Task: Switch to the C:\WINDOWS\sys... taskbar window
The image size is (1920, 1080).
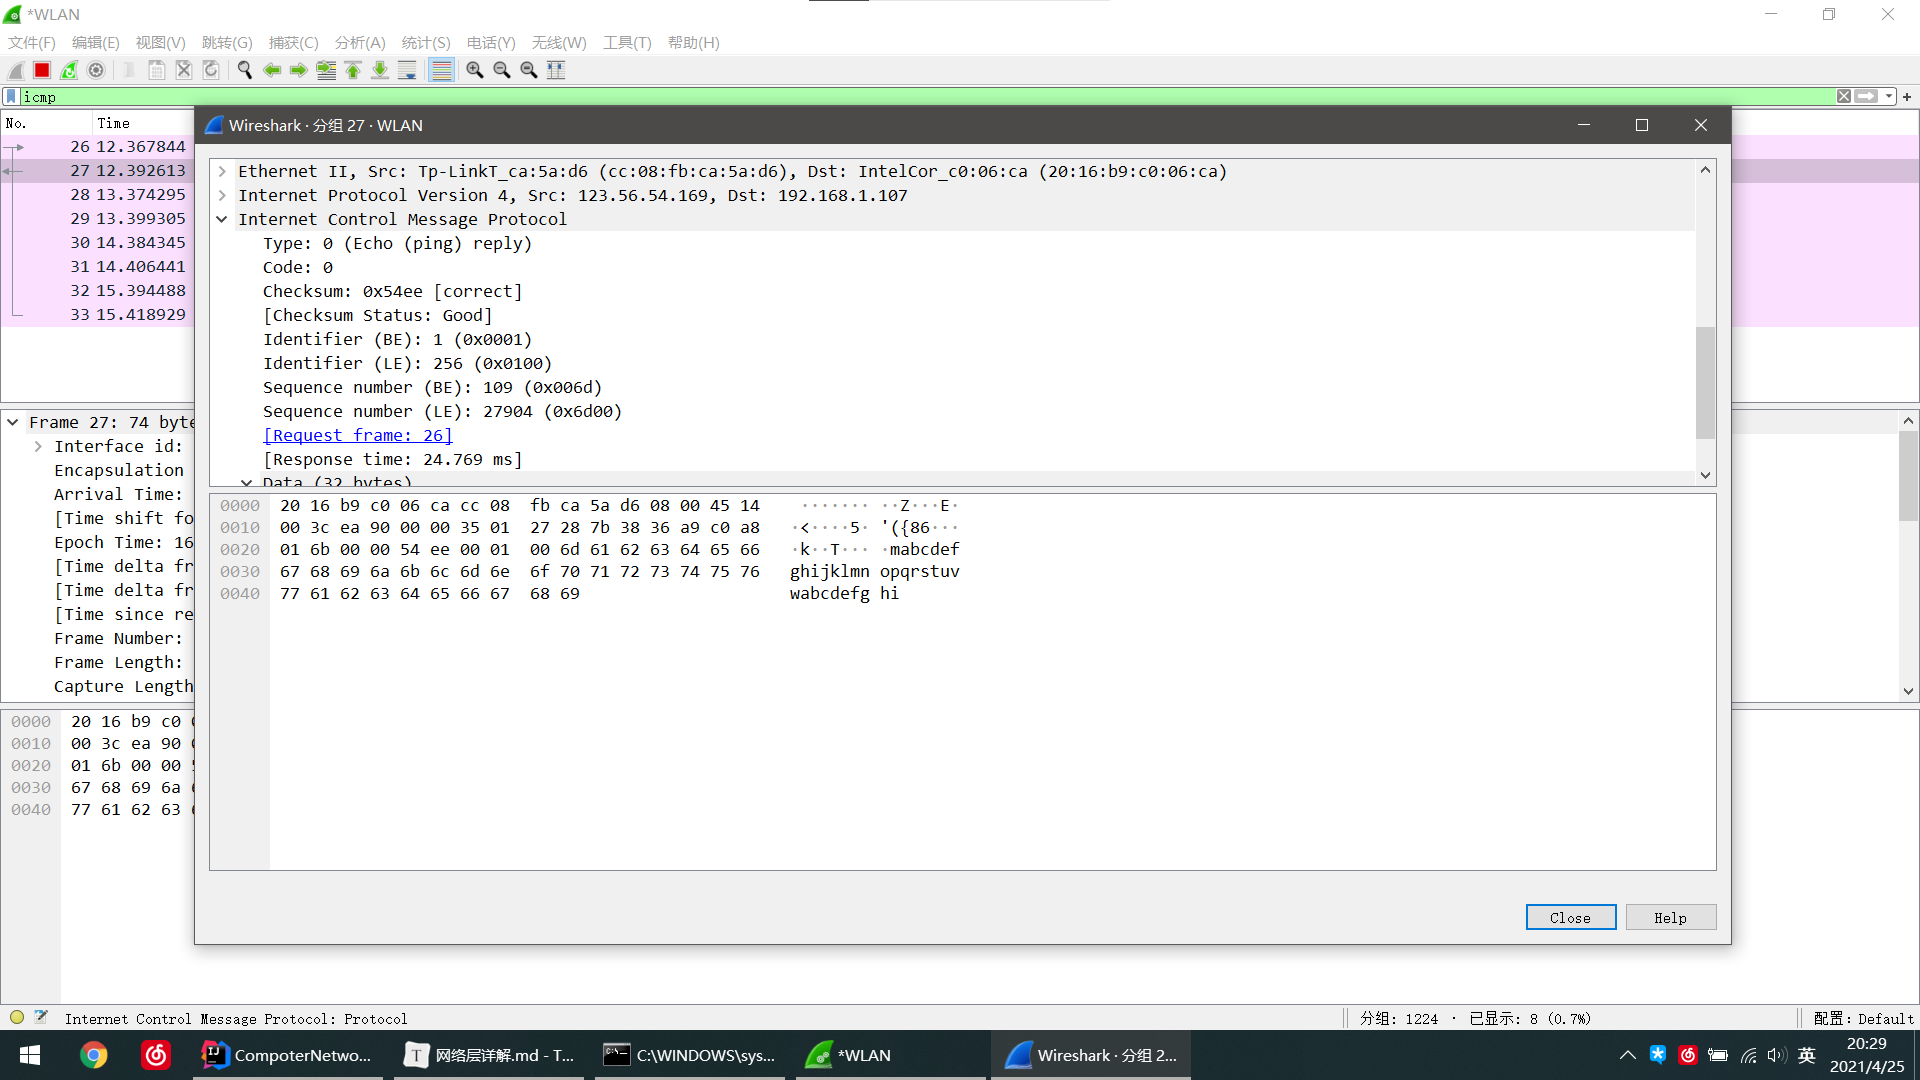Action: (x=690, y=1055)
